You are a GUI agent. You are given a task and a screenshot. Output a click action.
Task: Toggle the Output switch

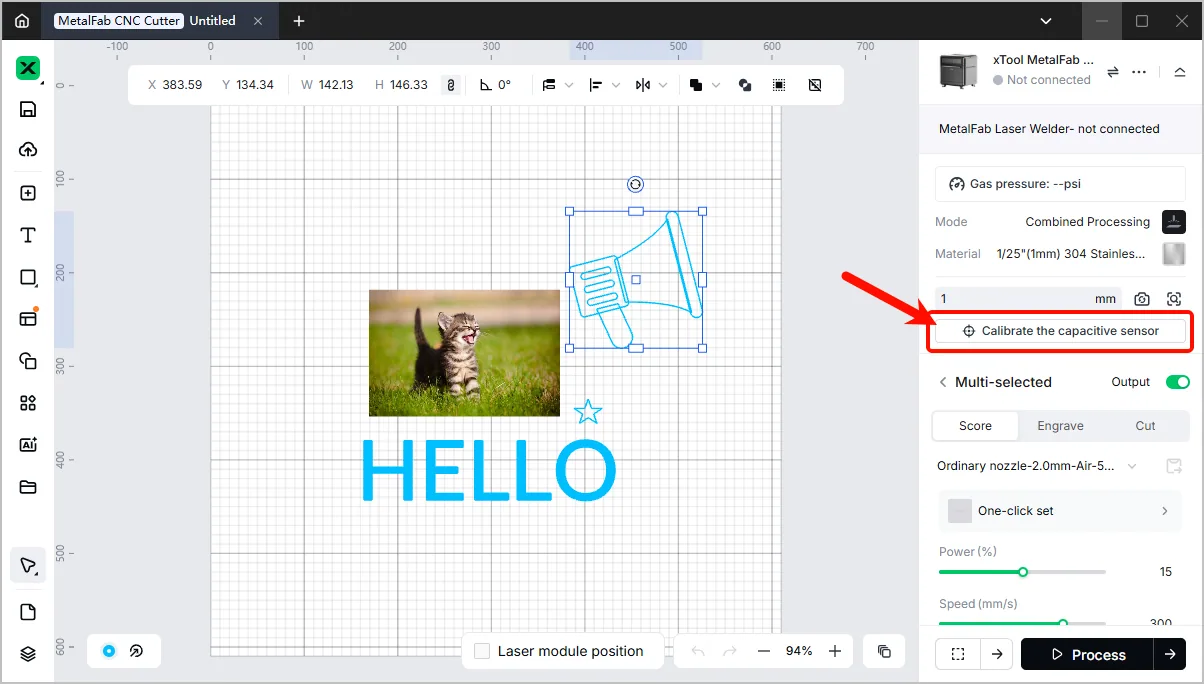tap(1177, 382)
